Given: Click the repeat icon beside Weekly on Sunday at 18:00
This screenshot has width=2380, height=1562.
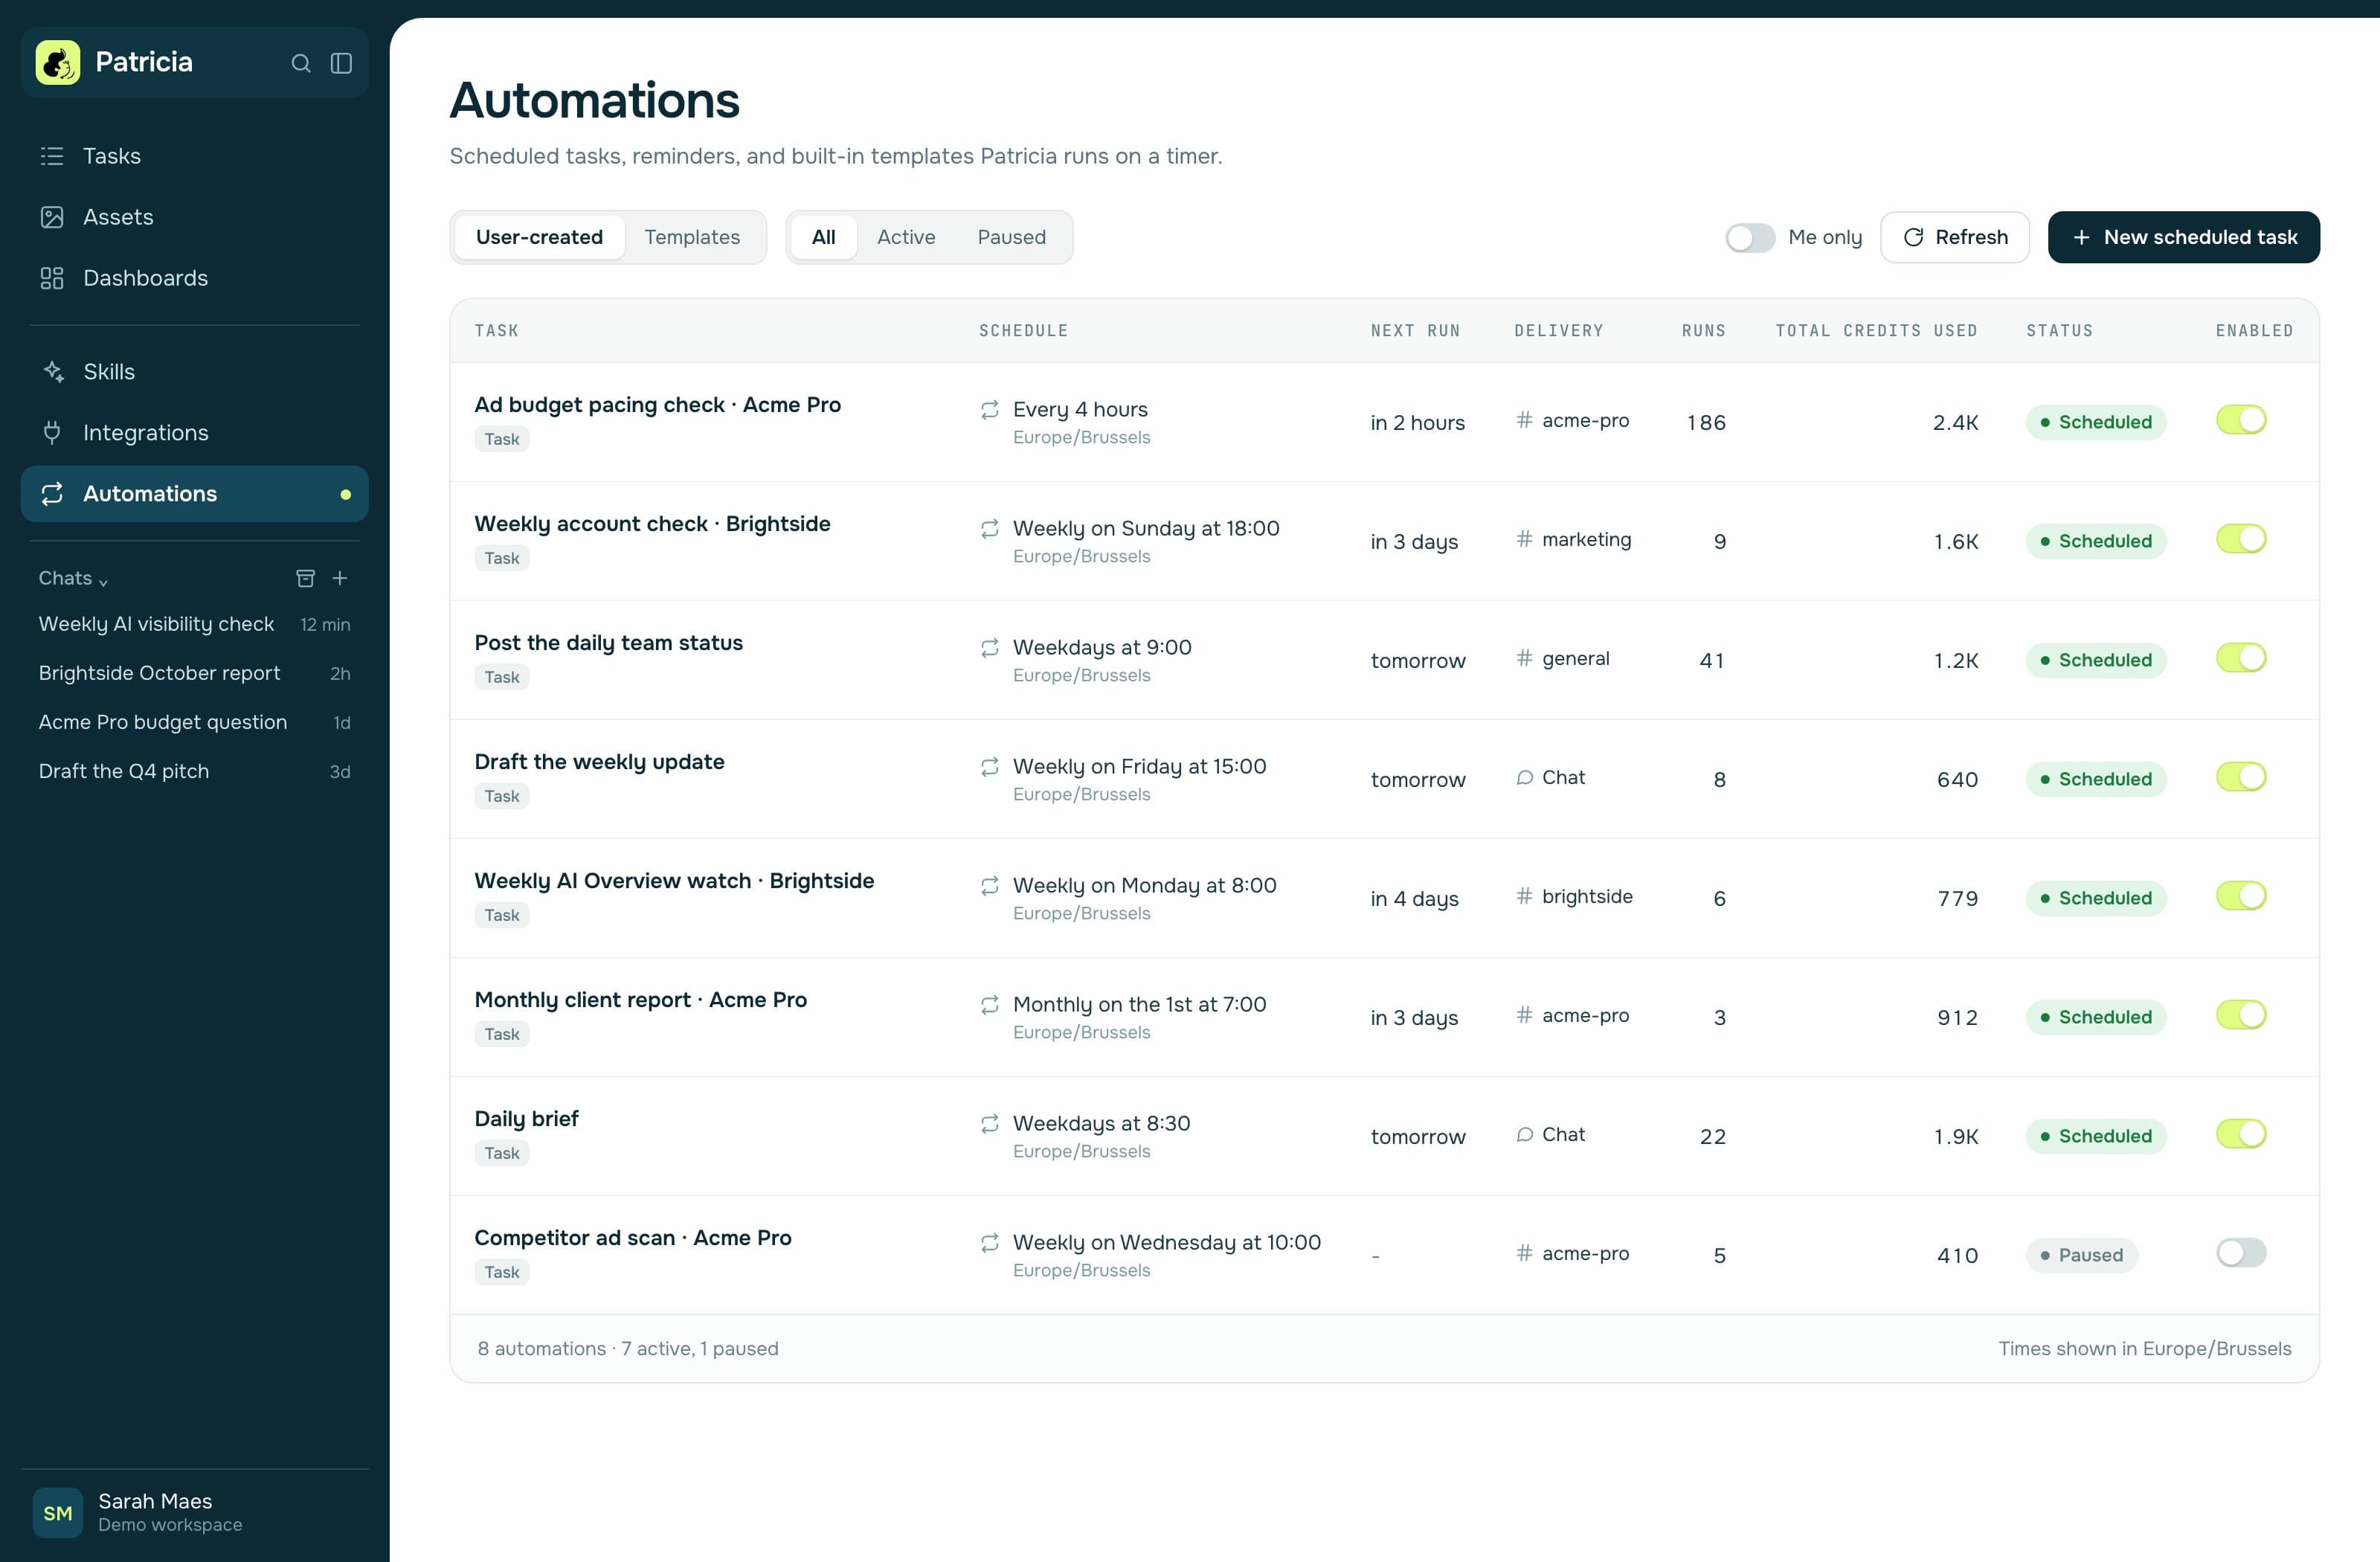Looking at the screenshot, I should 990,529.
